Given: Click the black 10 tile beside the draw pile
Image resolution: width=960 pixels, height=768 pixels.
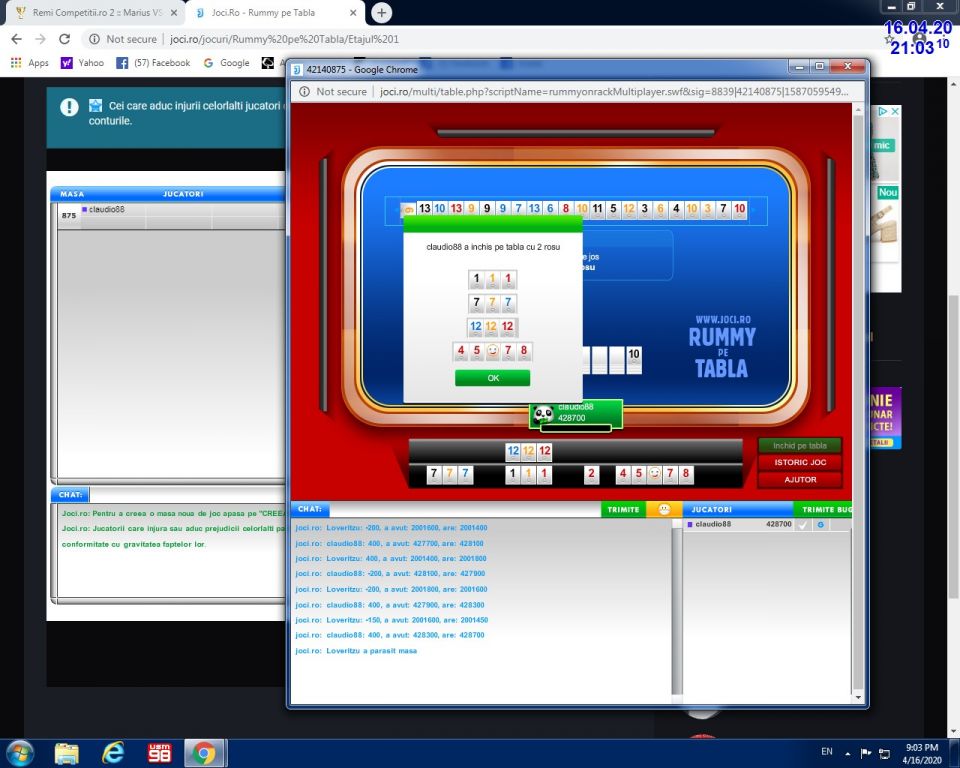Looking at the screenshot, I should [x=634, y=359].
